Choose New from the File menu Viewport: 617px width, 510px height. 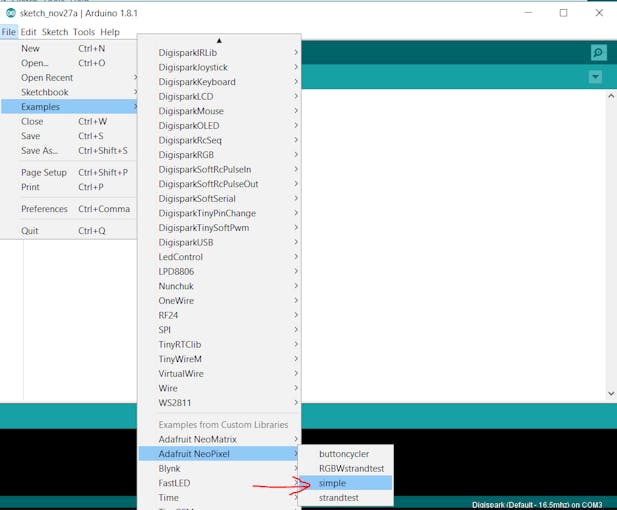(69, 48)
